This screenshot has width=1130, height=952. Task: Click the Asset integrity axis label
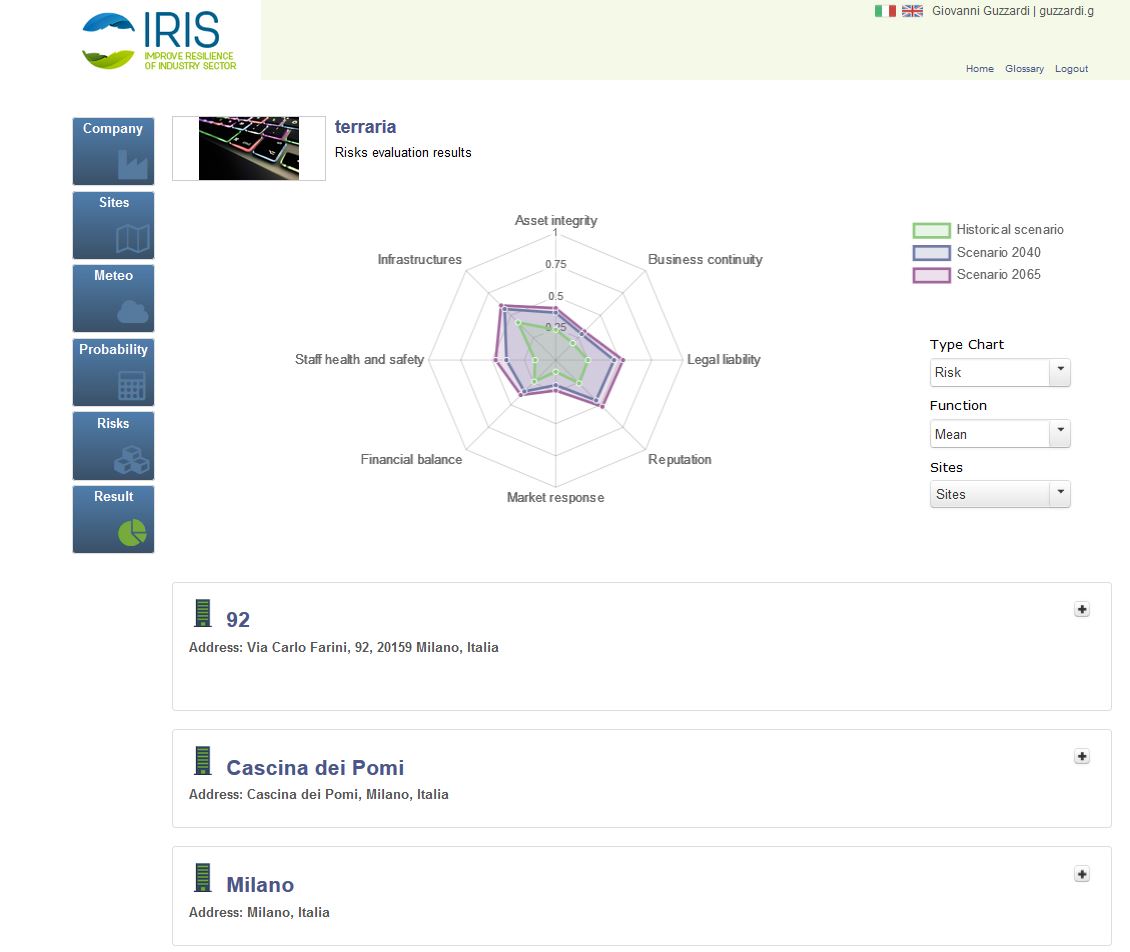(x=556, y=221)
